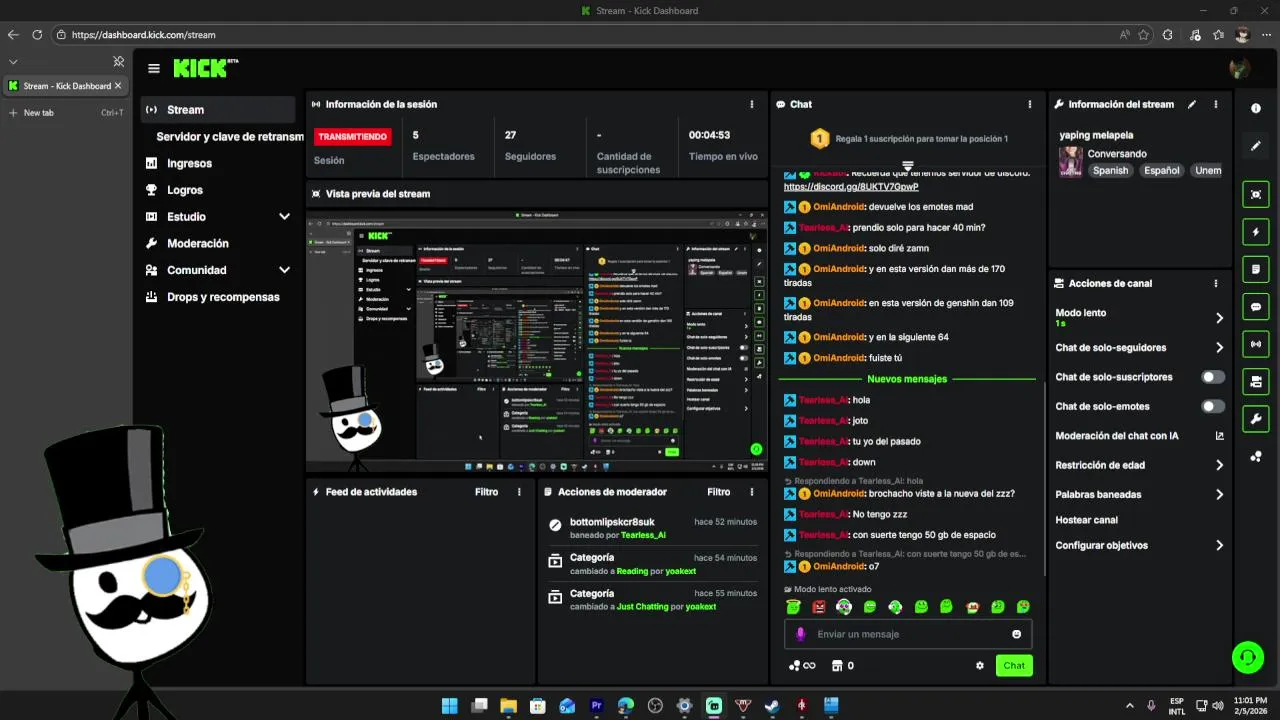Open Restricción de edad chevron
Screen dimensions: 1280x720
(1219, 465)
